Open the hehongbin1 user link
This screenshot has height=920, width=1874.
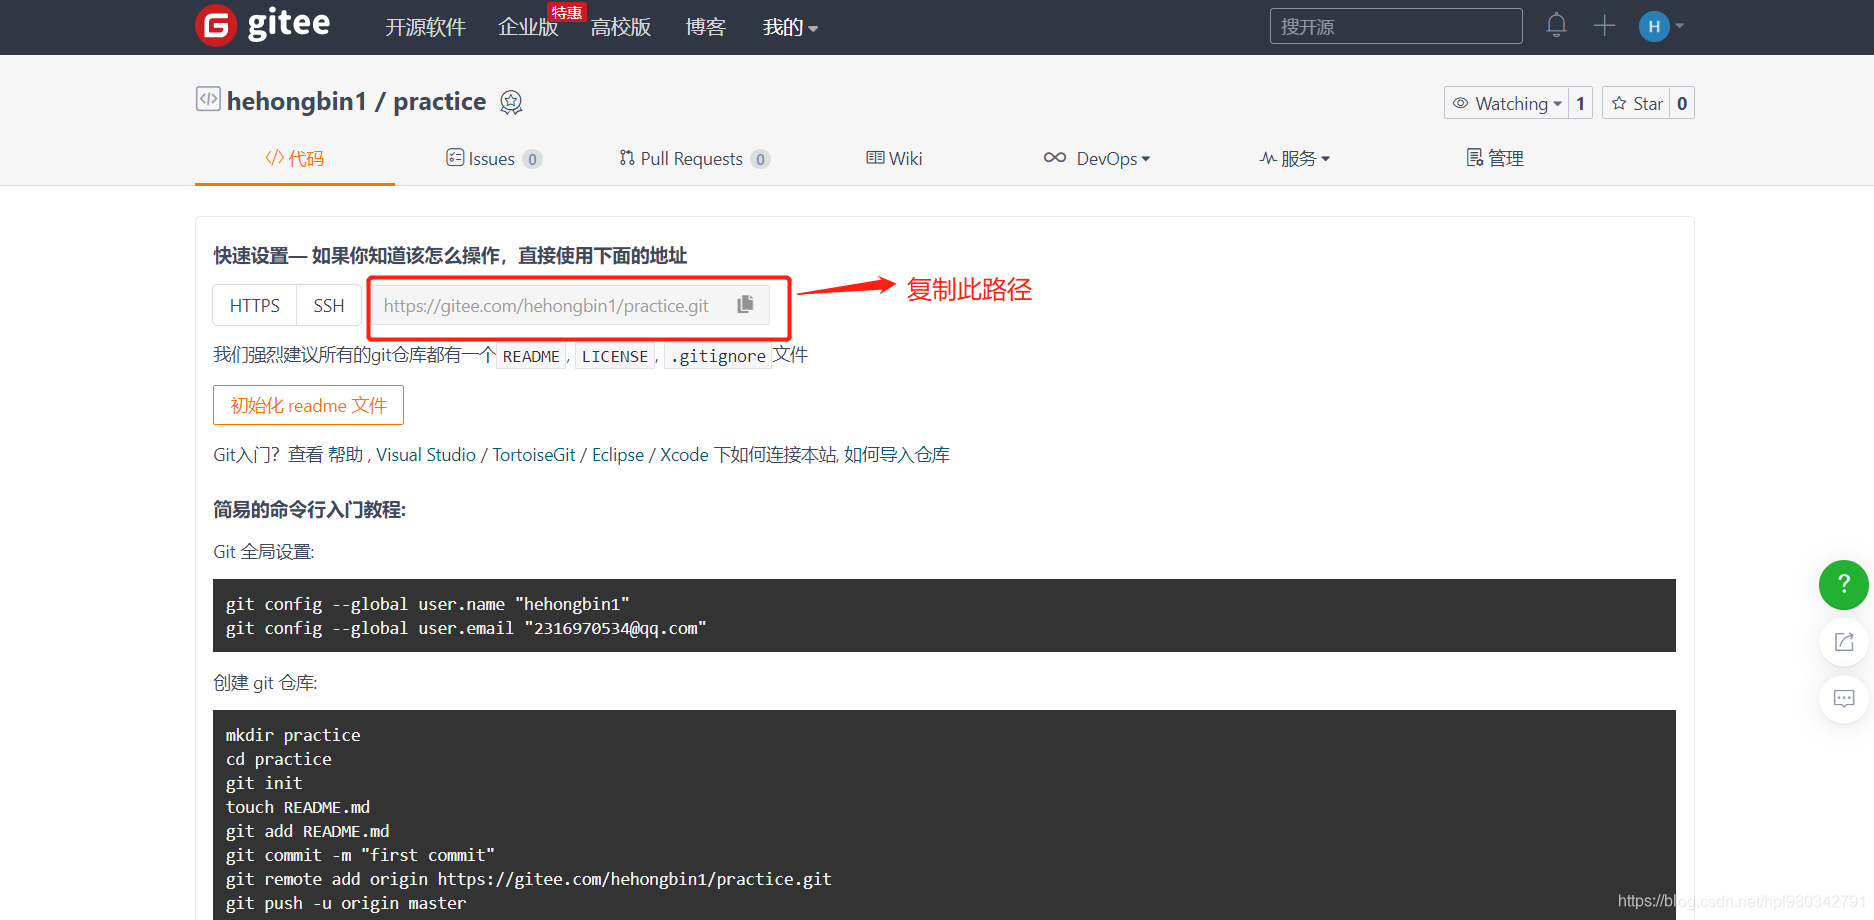click(x=297, y=101)
